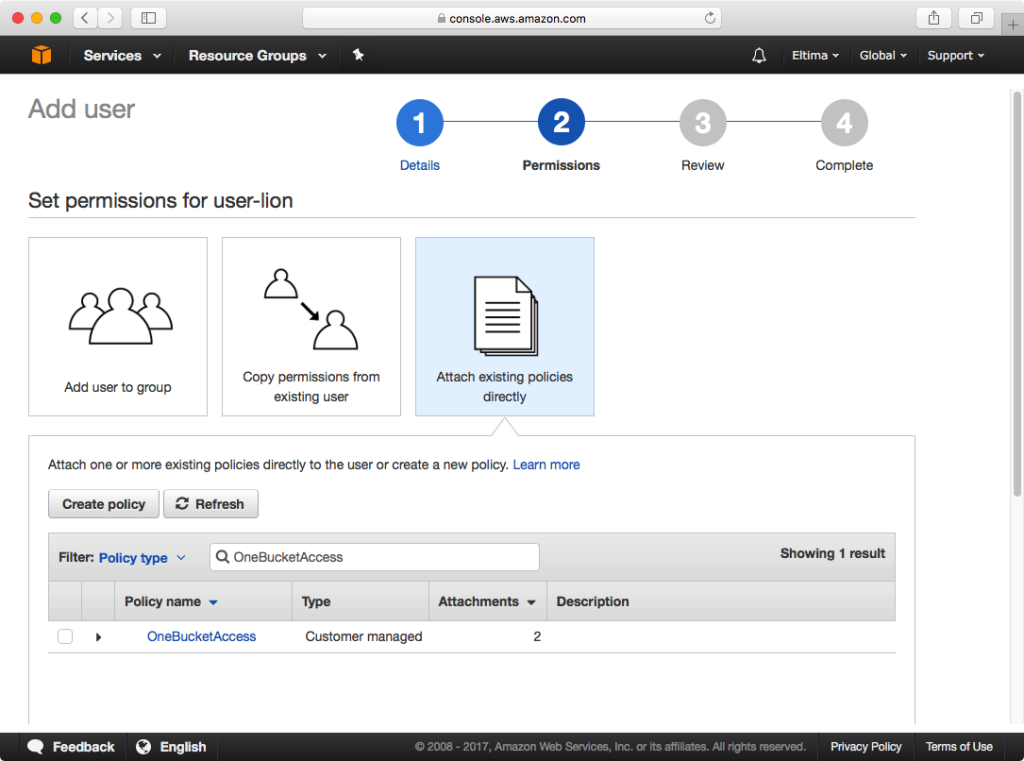Check the OneBucketAccess policy checkbox
Screen dimensions: 1024x761
[64, 636]
